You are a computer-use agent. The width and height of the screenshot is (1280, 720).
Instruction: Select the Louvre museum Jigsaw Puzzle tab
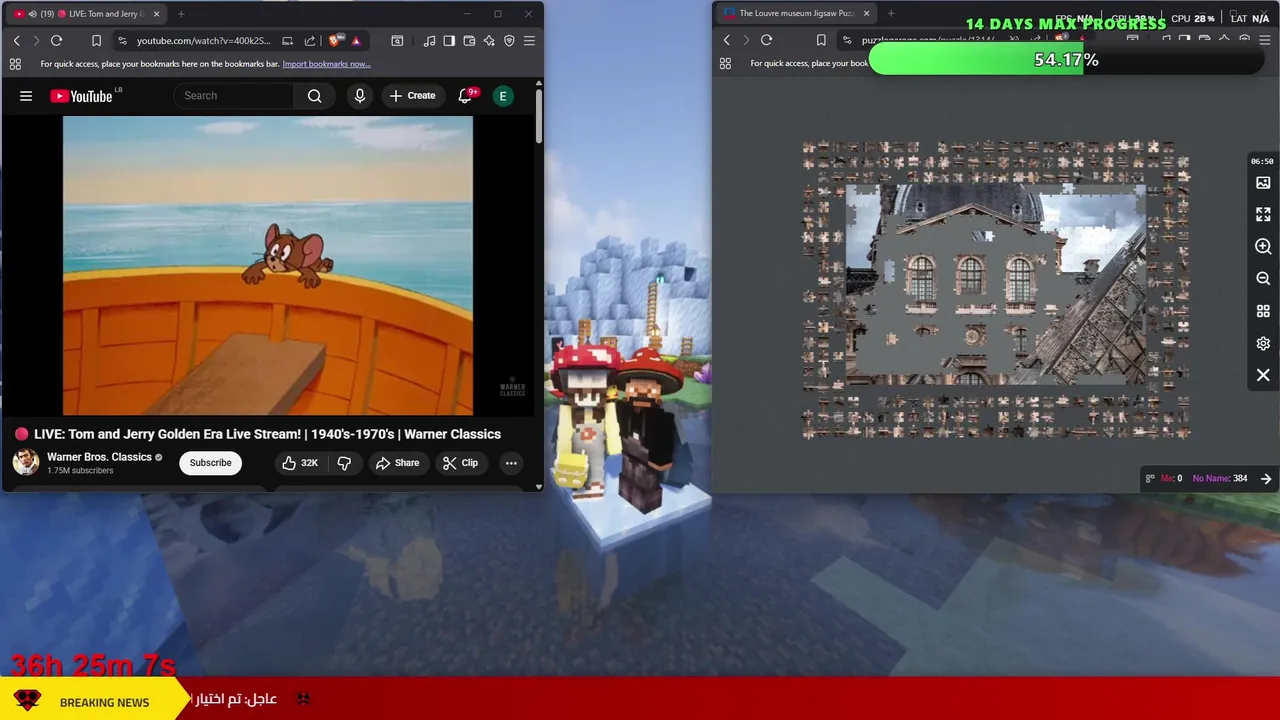click(x=796, y=14)
